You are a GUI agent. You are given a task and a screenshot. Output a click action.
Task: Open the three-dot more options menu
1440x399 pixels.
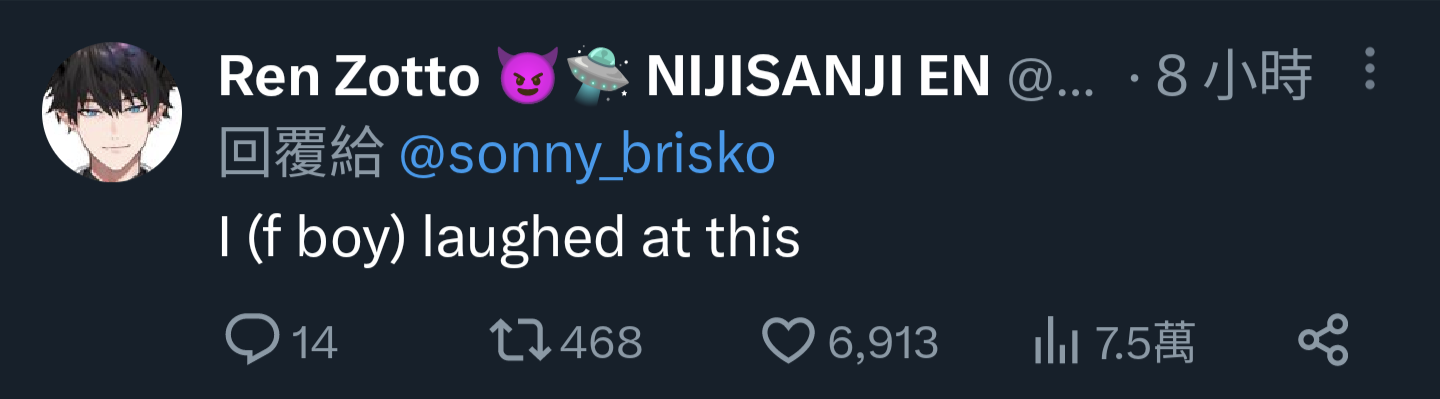coord(1370,68)
